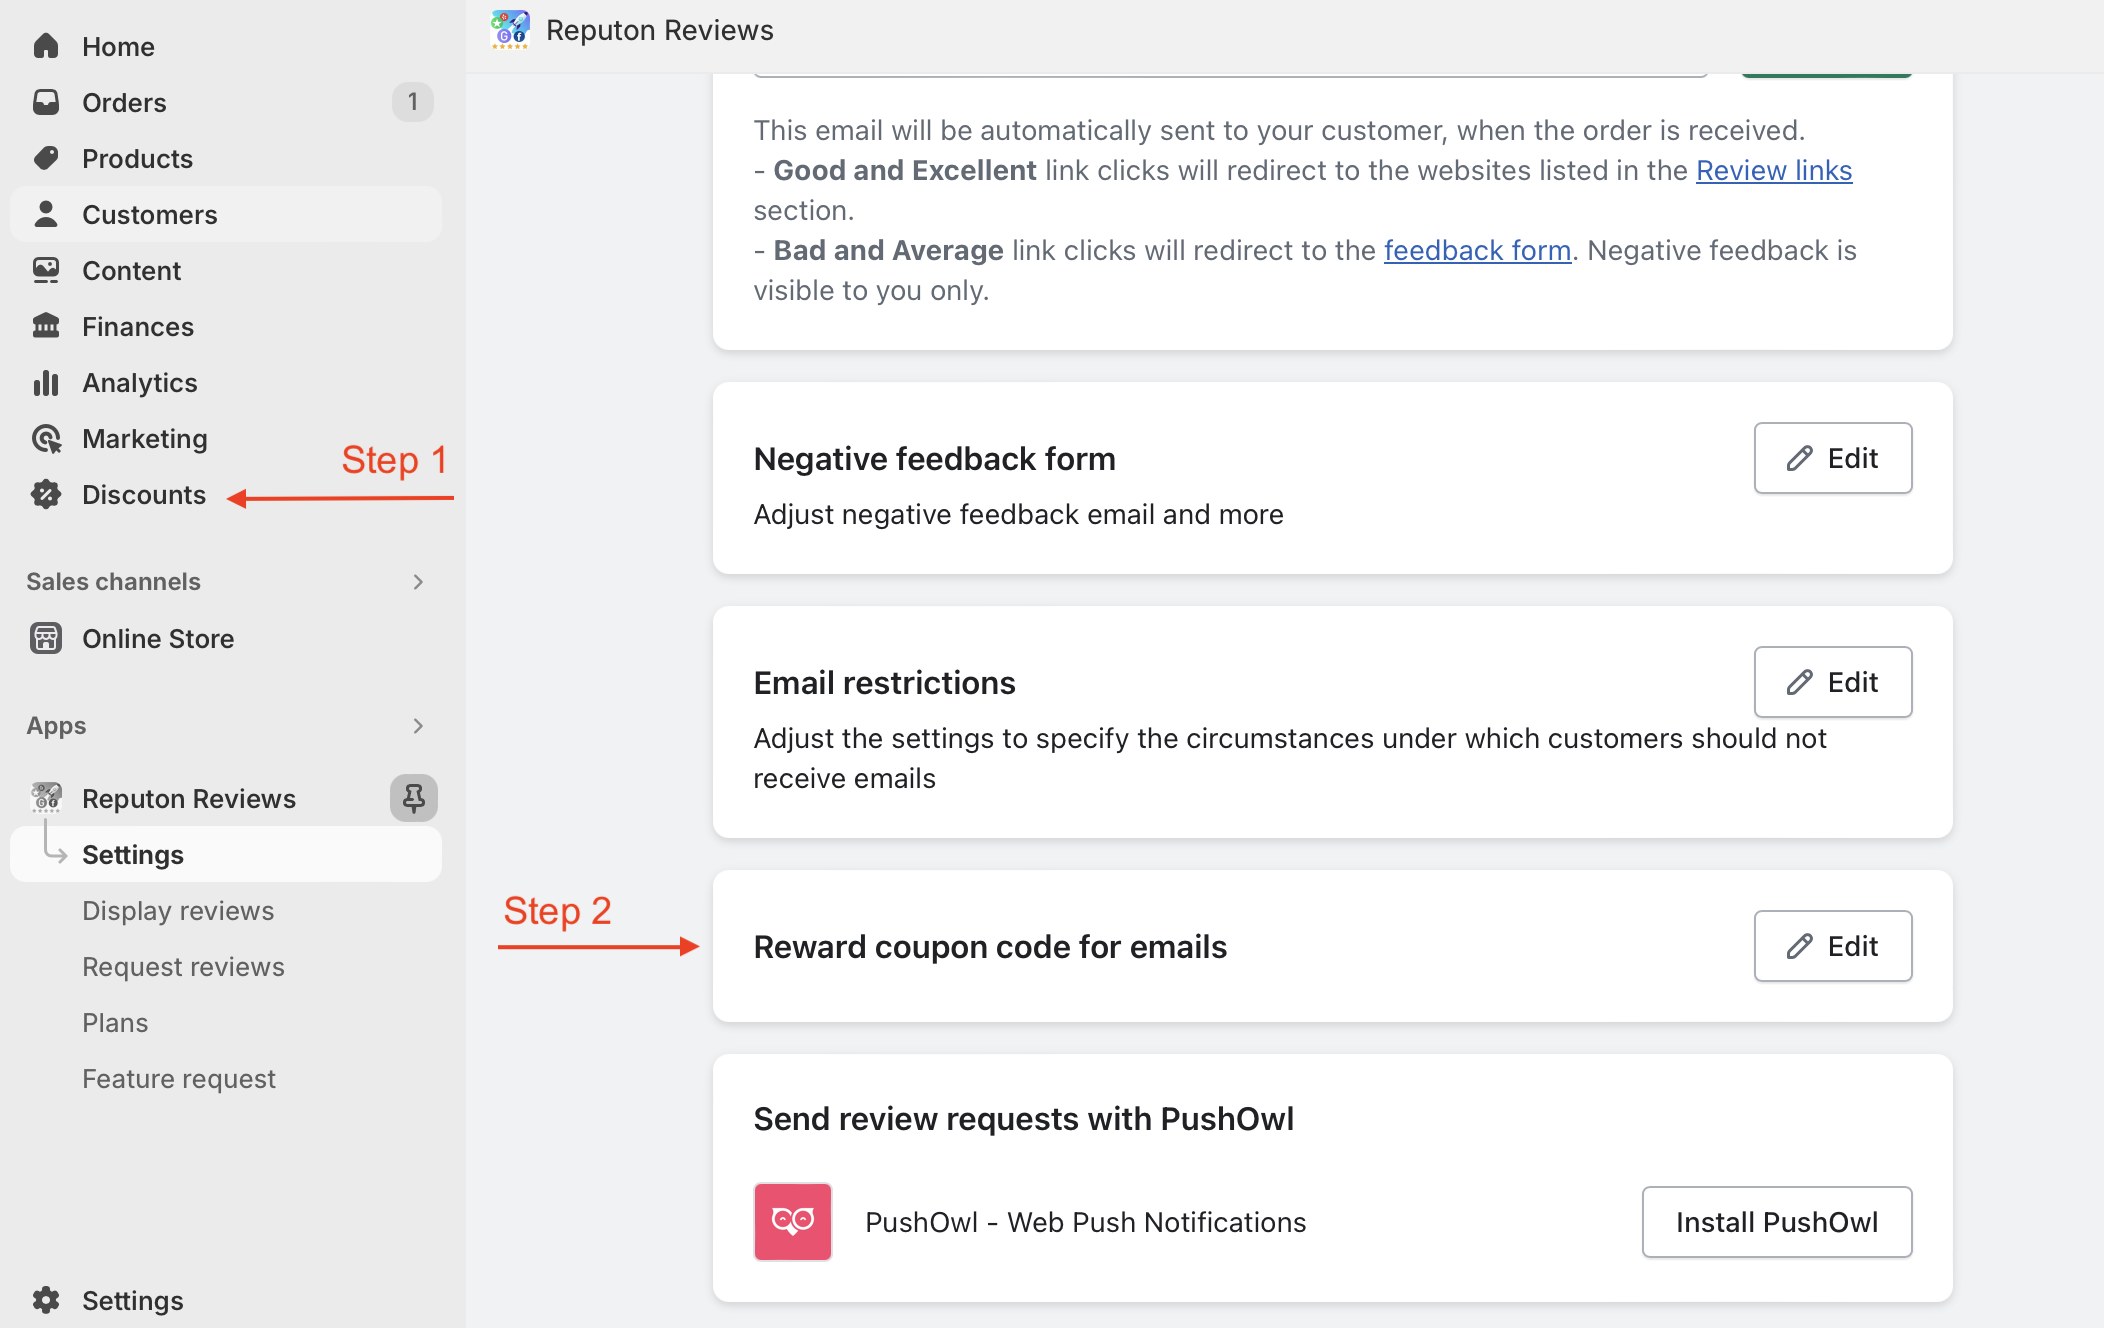Edit Reward coupon code for emails
Image resolution: width=2104 pixels, height=1328 pixels.
1832,946
